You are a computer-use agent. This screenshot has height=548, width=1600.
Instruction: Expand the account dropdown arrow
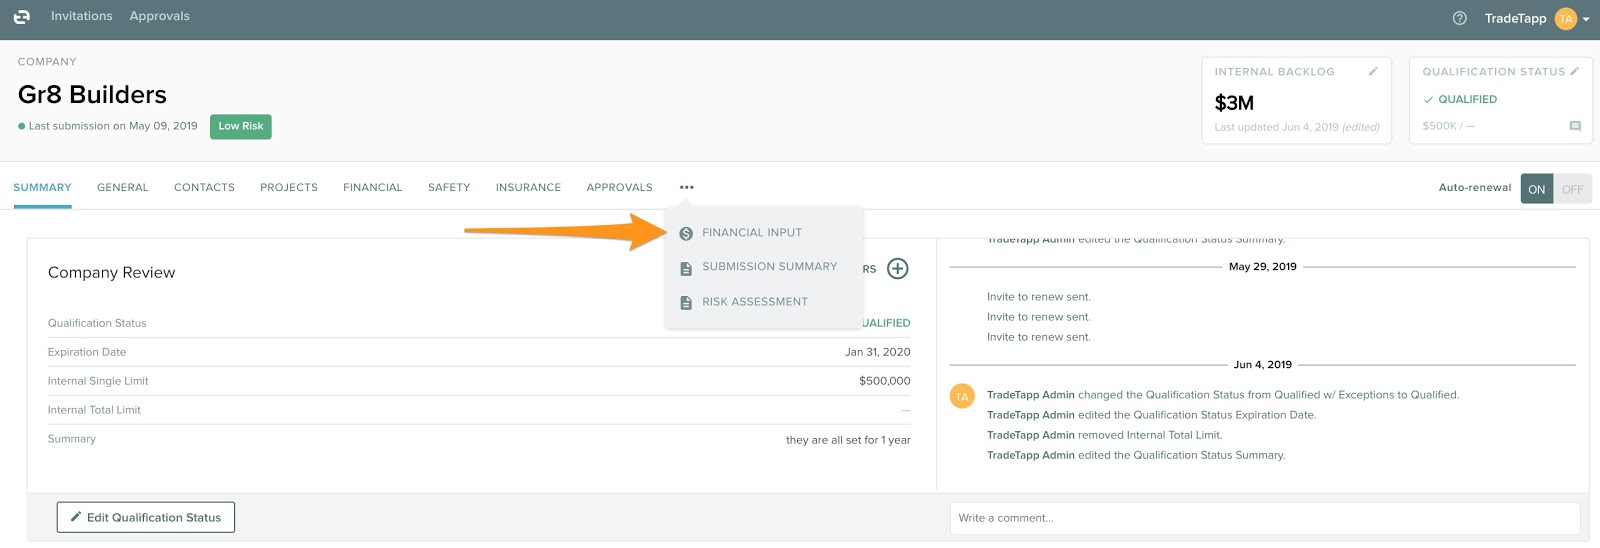pyautogui.click(x=1586, y=19)
